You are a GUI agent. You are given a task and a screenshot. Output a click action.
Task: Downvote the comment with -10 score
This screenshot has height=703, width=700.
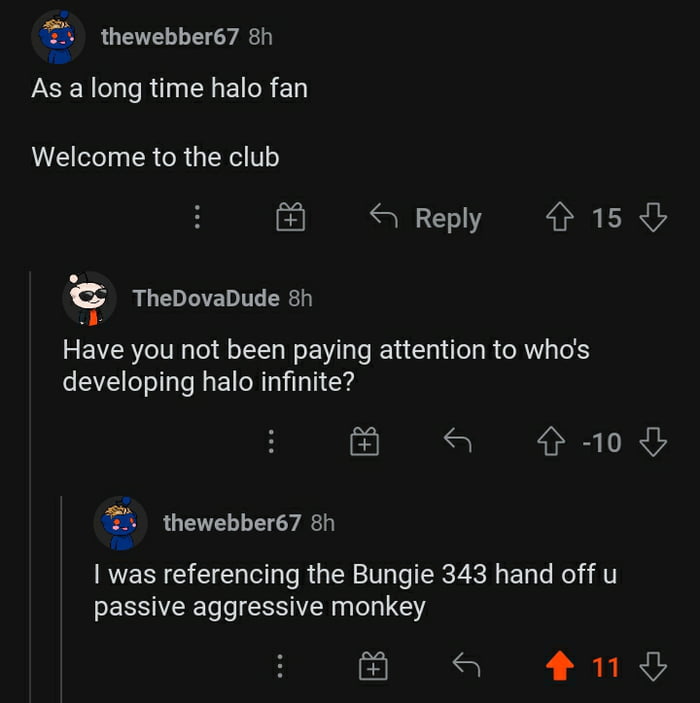tap(653, 442)
